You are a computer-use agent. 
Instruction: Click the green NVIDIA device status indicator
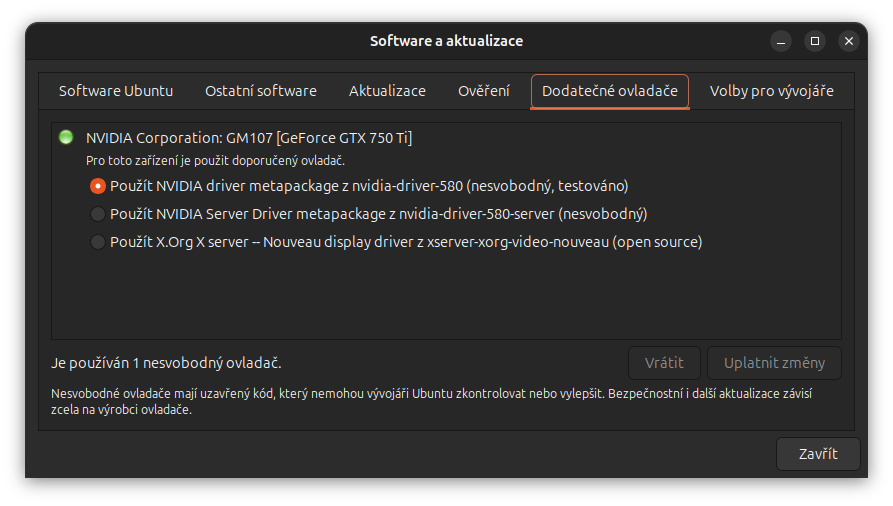coord(66,137)
